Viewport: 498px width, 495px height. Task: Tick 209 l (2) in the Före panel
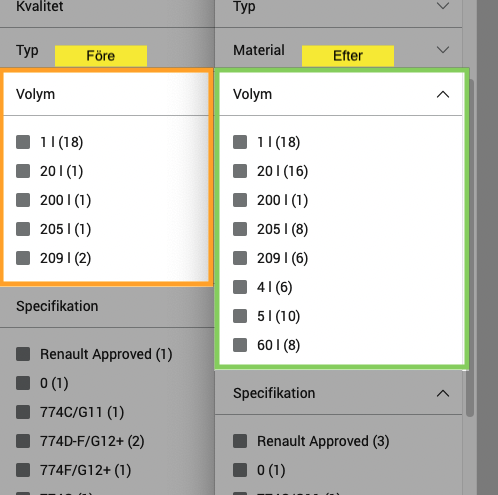tap(23, 258)
